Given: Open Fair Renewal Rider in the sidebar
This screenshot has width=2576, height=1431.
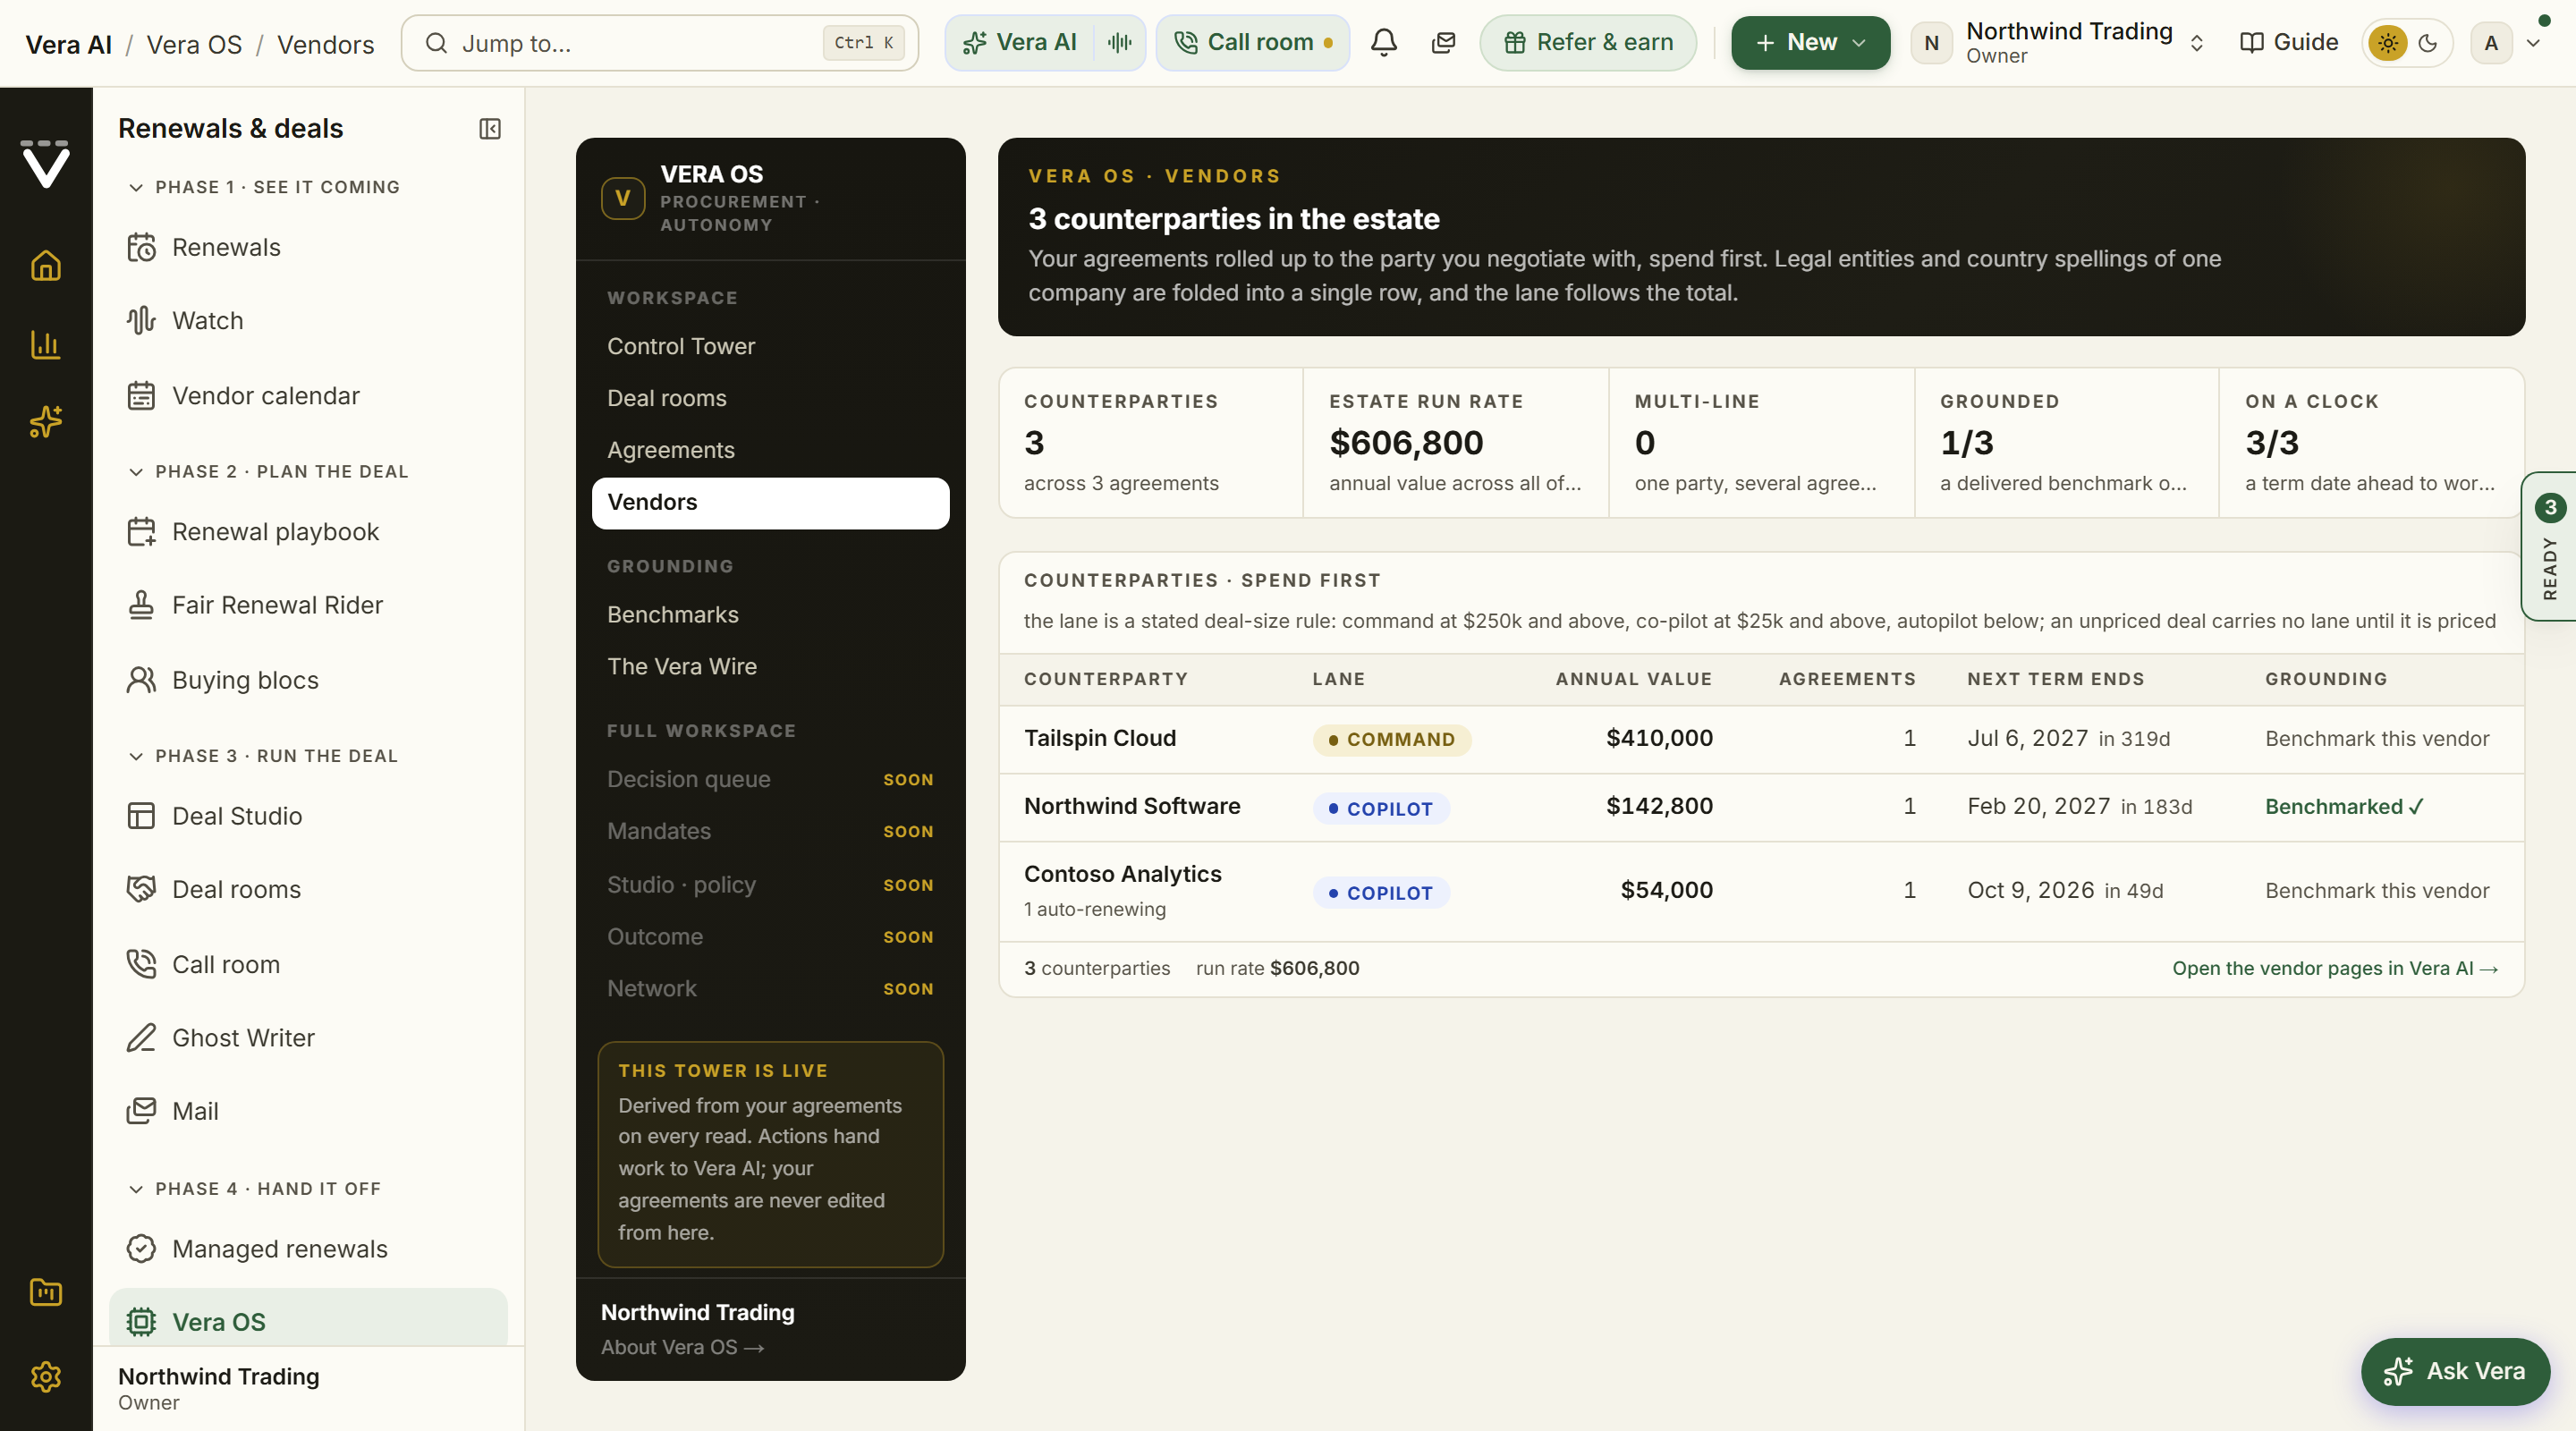Looking at the screenshot, I should pos(308,605).
